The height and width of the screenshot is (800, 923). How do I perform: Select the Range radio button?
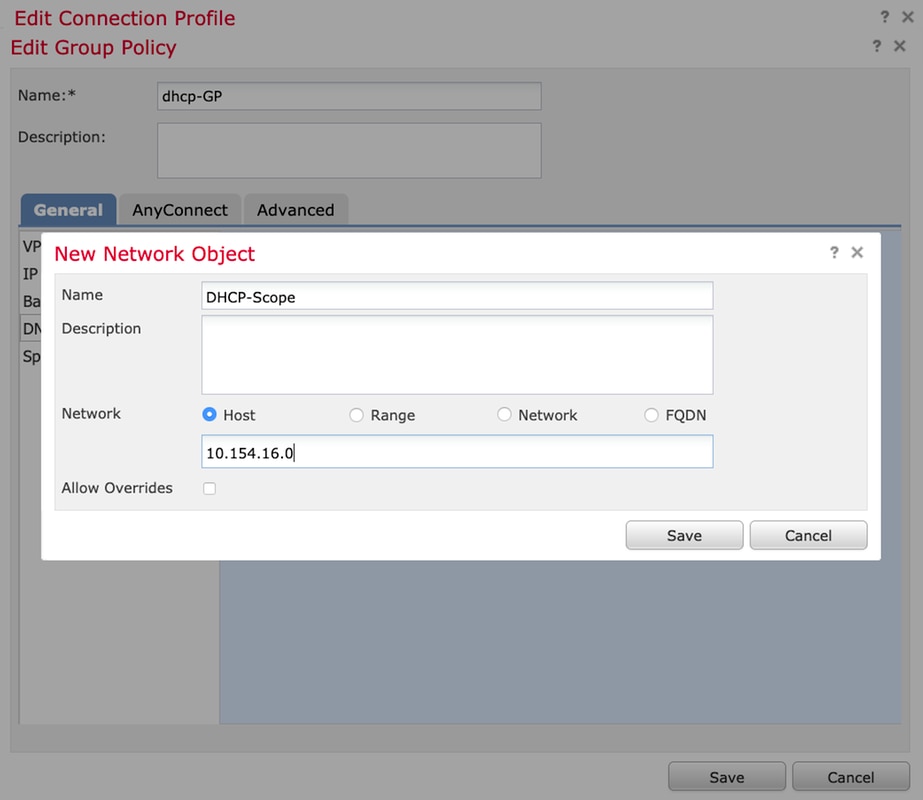(x=356, y=415)
